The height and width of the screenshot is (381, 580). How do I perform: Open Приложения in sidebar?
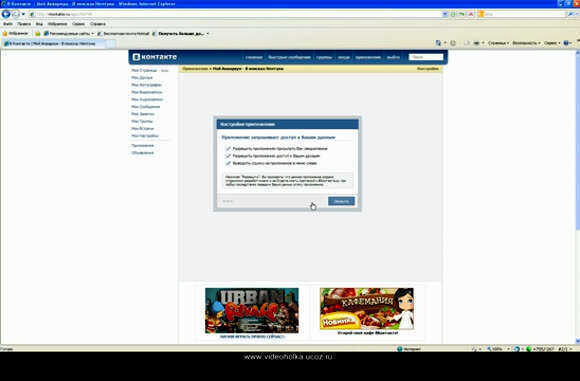click(x=142, y=145)
